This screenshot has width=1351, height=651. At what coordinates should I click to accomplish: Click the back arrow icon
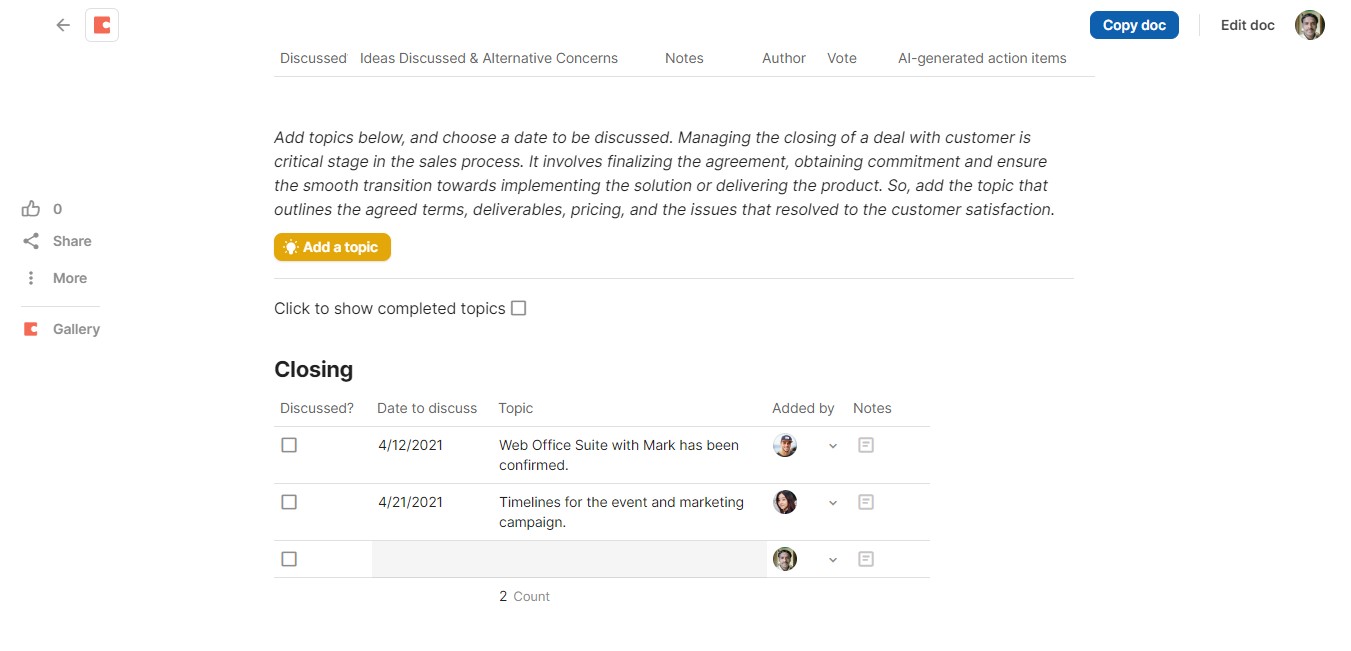coord(63,25)
